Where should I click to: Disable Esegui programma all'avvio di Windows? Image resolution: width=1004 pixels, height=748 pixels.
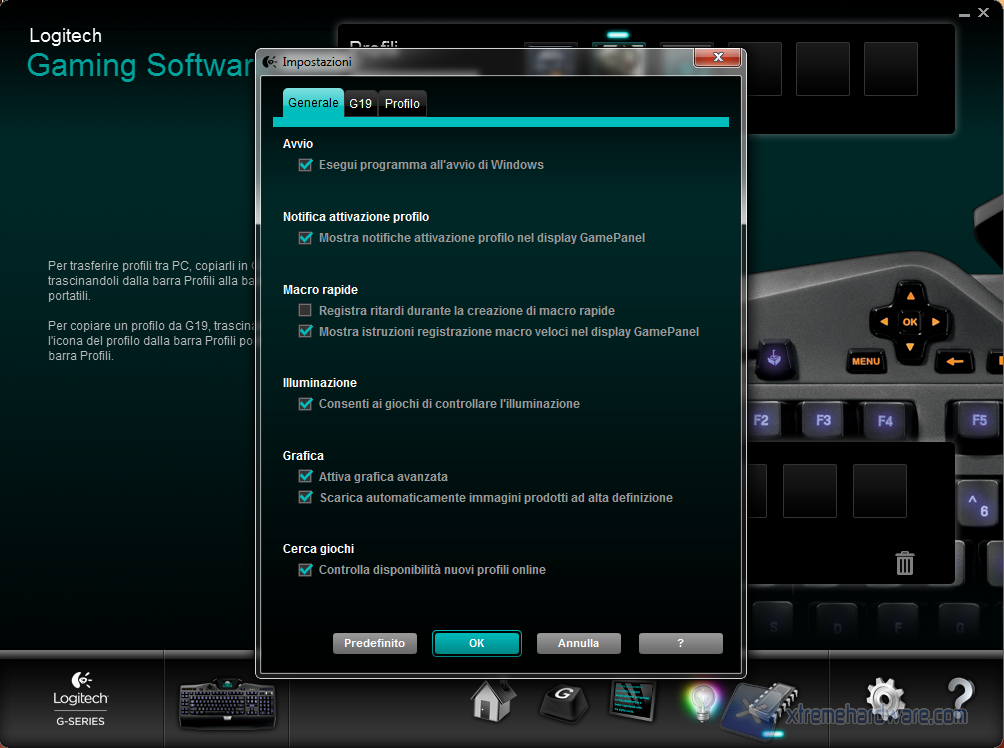tap(306, 165)
